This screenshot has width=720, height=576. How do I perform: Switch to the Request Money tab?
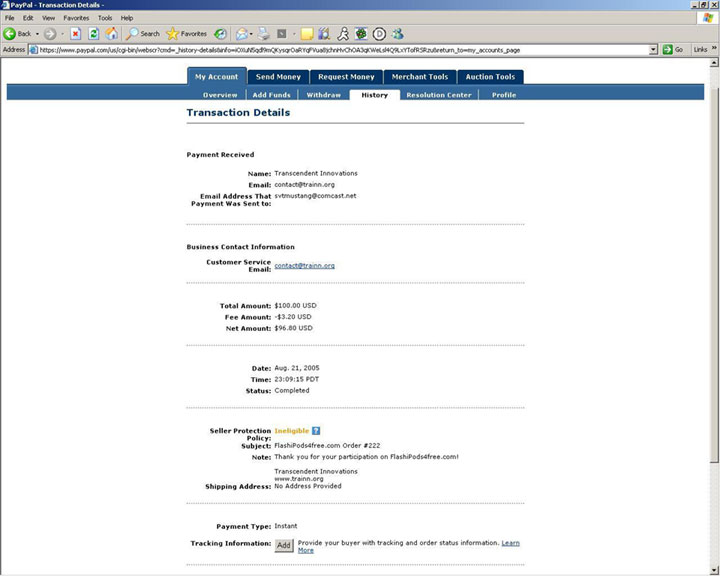(x=346, y=77)
